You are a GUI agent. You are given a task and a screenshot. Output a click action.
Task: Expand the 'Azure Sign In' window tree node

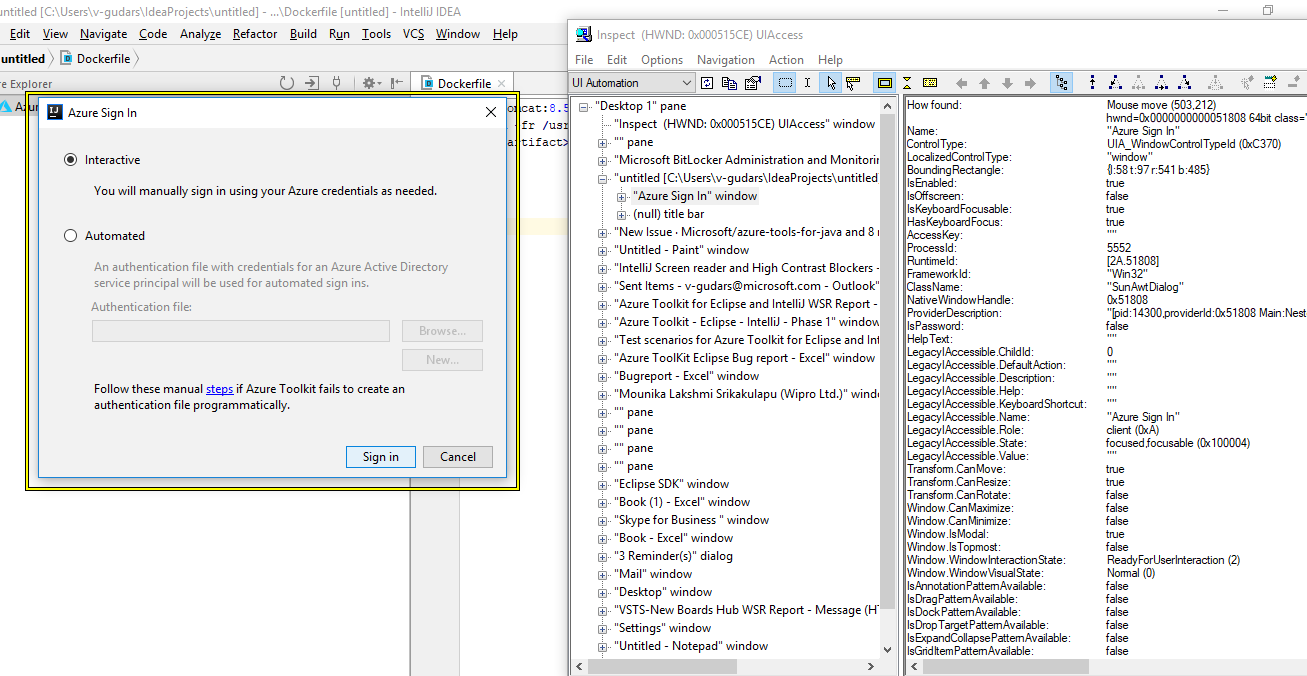pos(622,195)
